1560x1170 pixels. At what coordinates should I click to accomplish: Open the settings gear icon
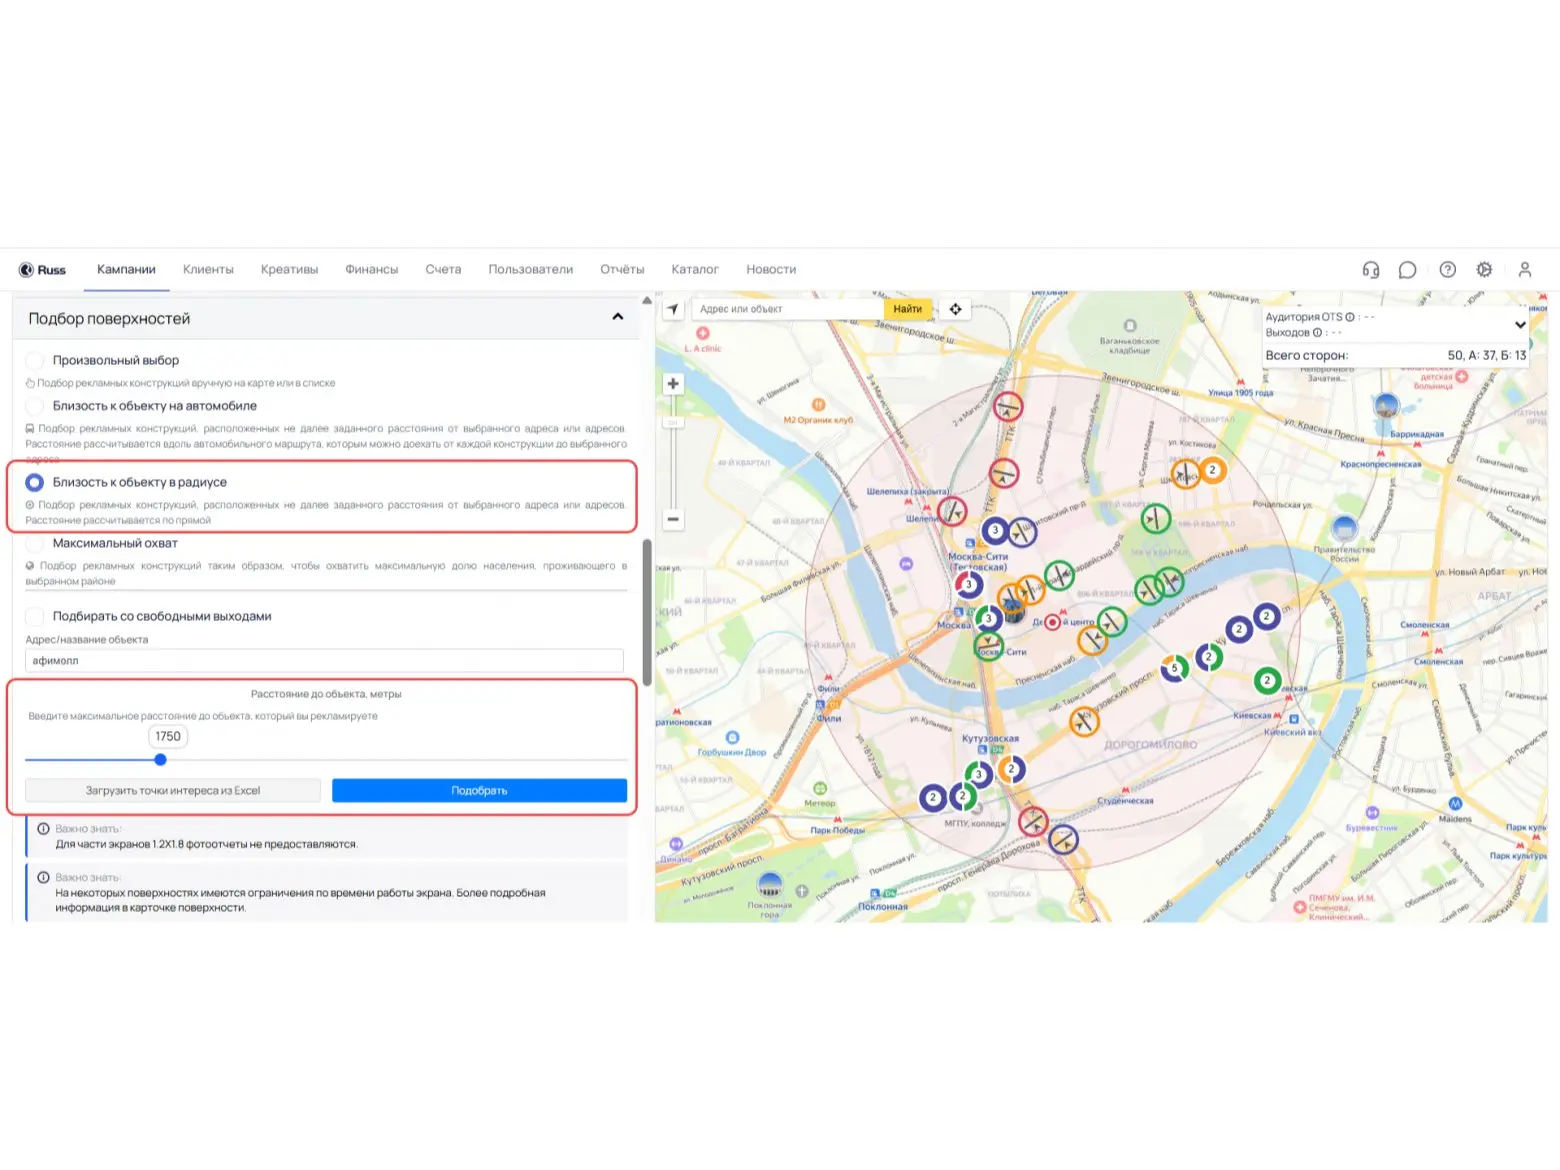(1484, 270)
